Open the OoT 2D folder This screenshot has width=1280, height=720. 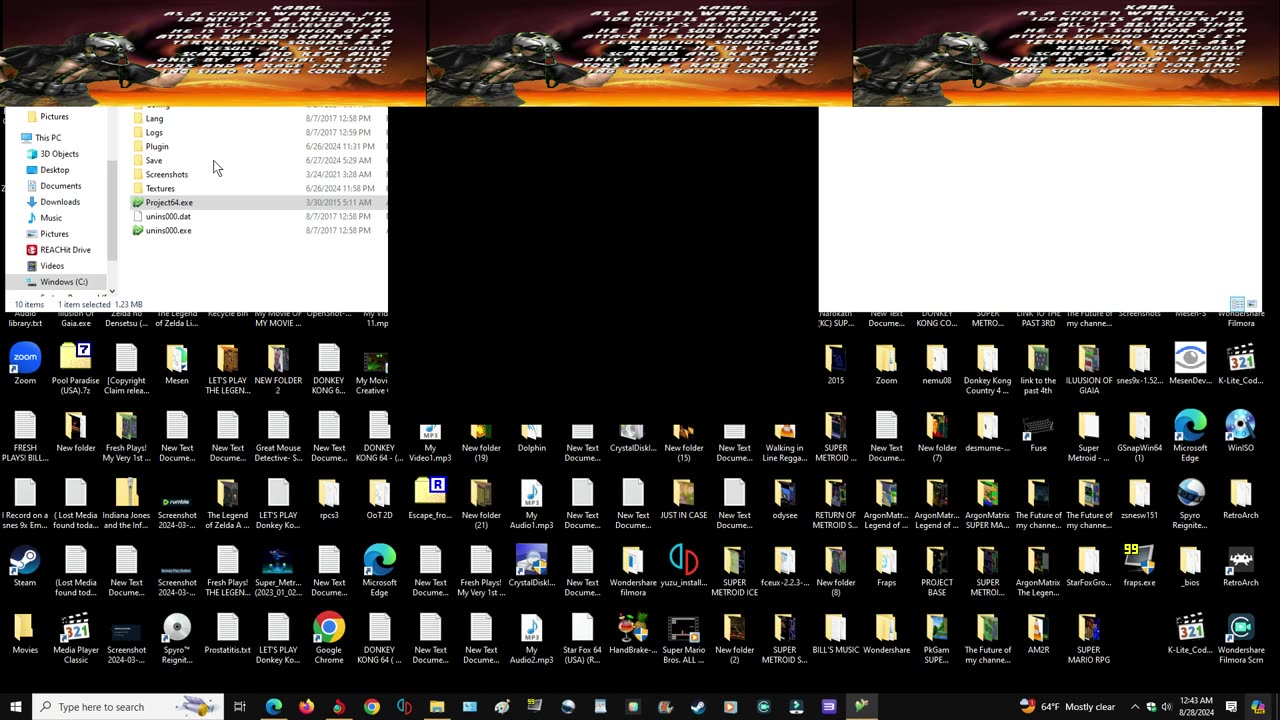coord(380,499)
